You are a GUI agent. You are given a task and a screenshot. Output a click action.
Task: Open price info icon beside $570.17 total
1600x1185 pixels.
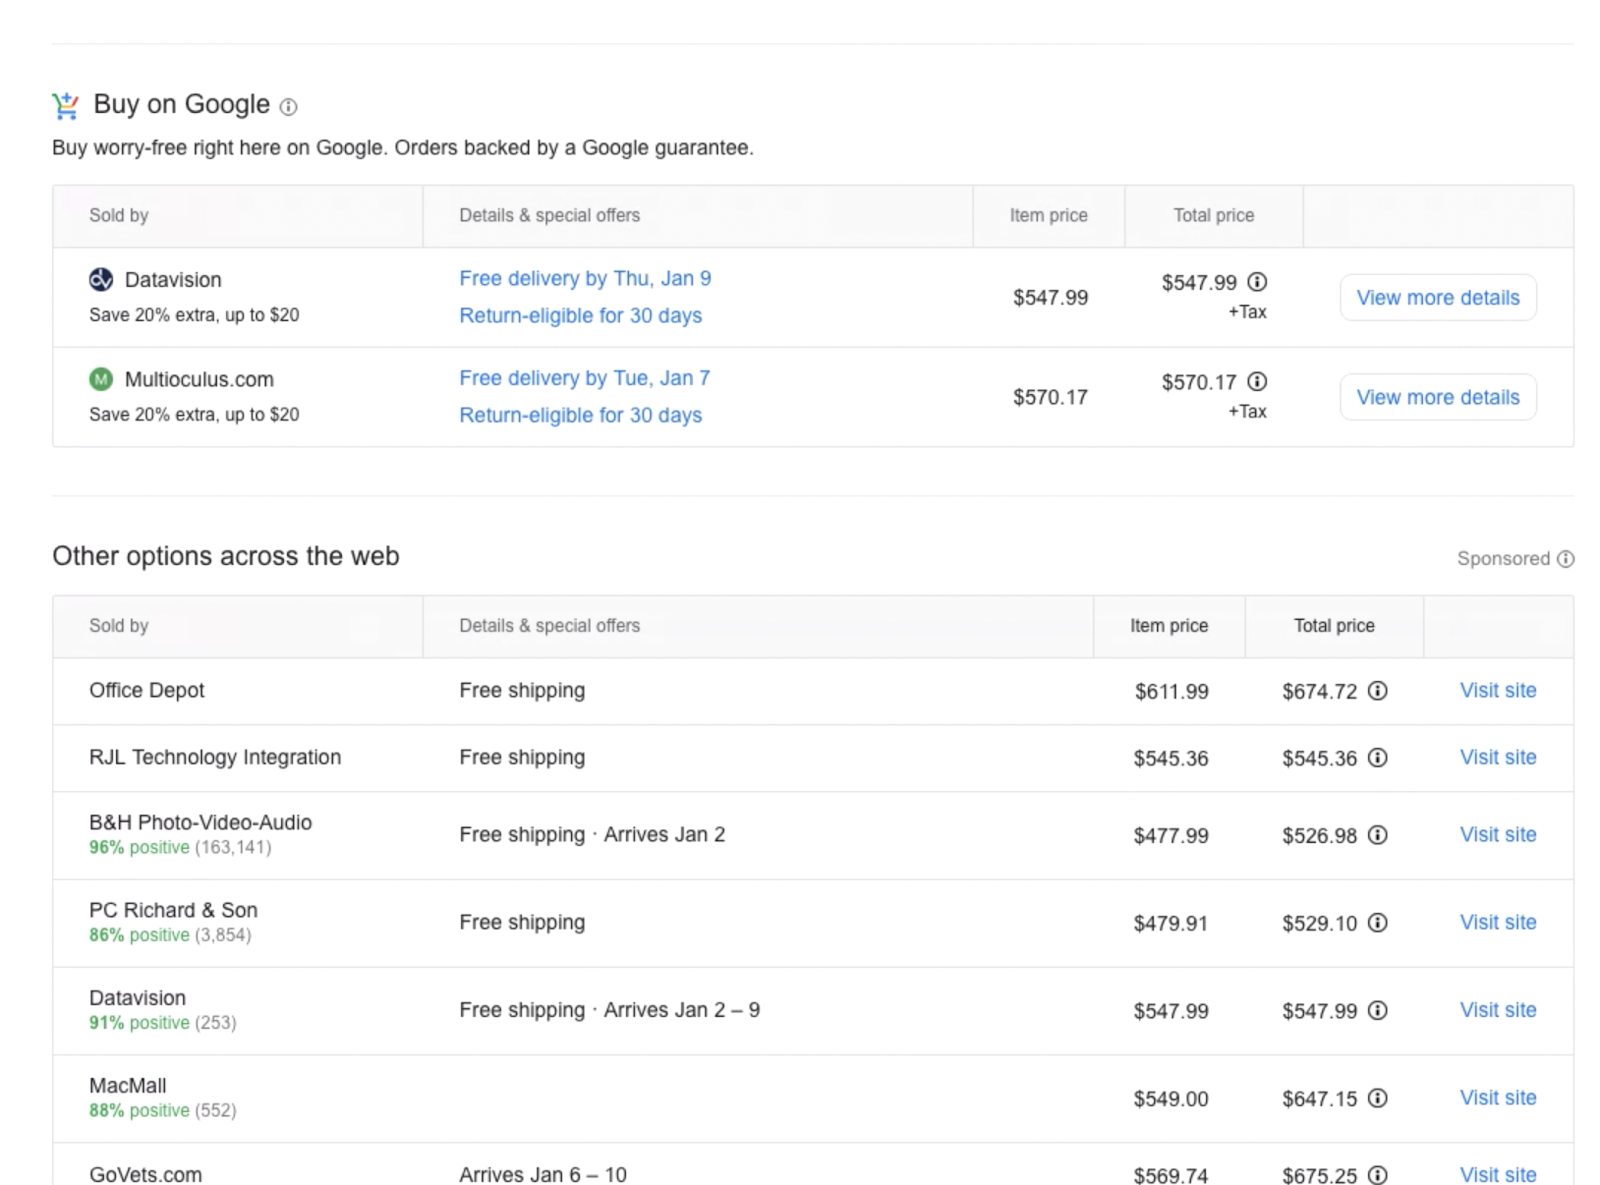click(1257, 381)
